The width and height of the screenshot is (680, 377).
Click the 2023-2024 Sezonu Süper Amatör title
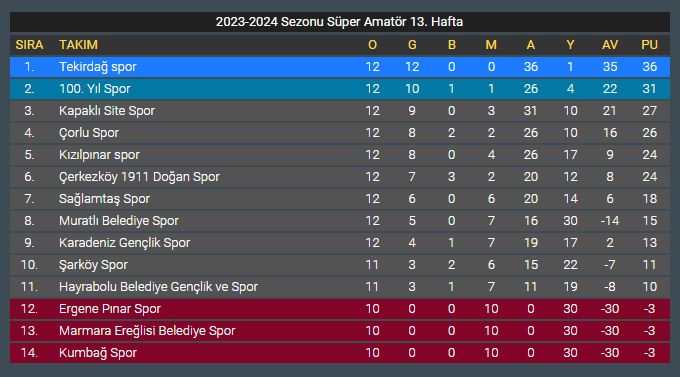click(x=340, y=22)
